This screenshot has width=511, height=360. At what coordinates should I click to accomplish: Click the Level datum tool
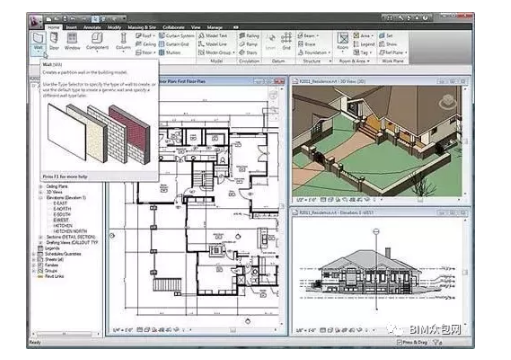271,42
